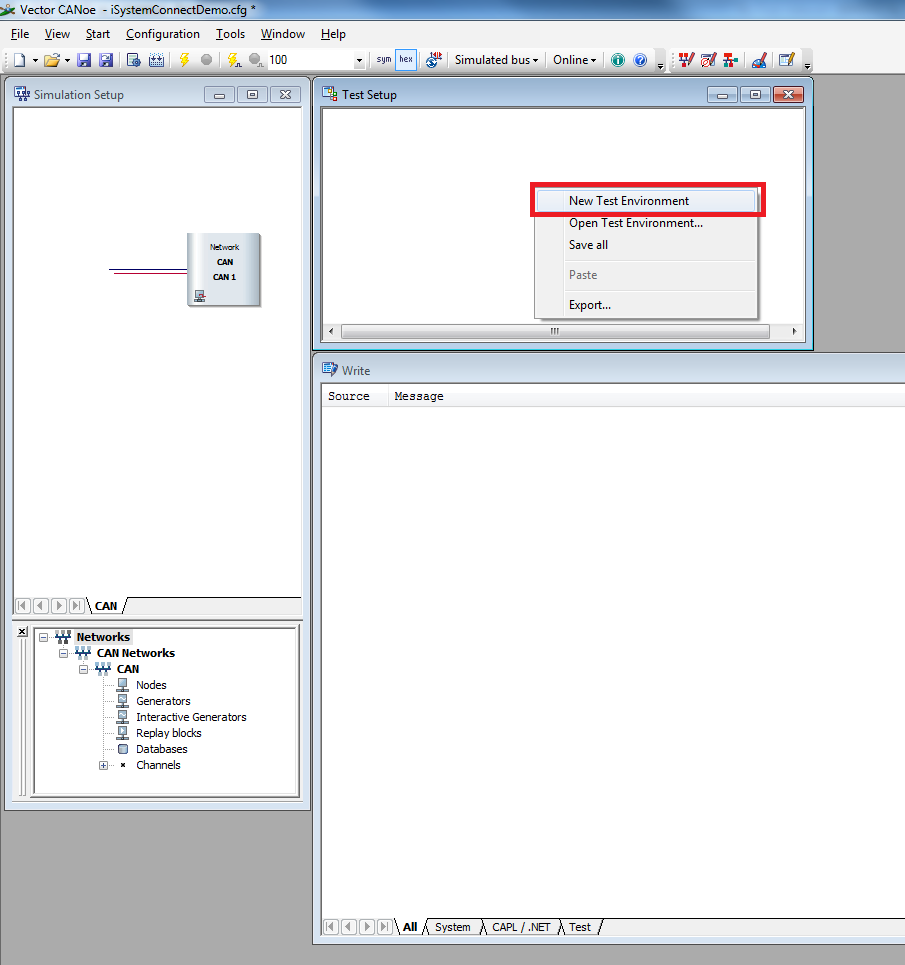This screenshot has width=905, height=965.
Task: Click the CAN network block in Simulation Setup
Action: [224, 269]
